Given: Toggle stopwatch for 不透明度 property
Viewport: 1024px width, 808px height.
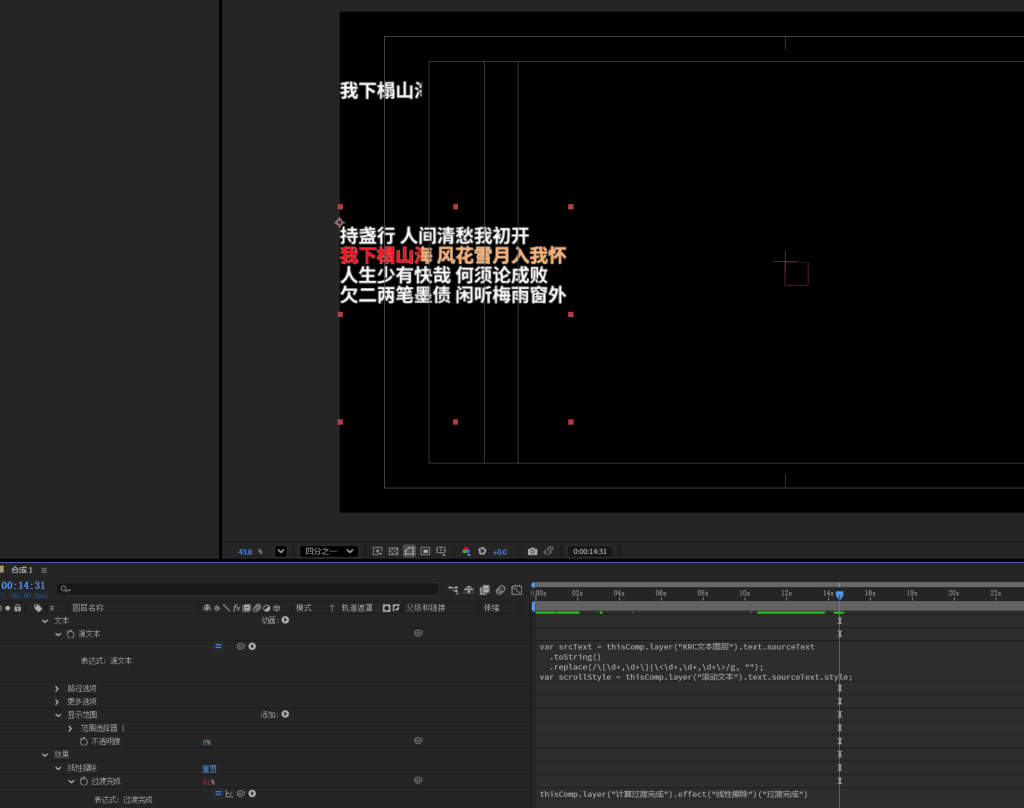Looking at the screenshot, I should tap(84, 741).
